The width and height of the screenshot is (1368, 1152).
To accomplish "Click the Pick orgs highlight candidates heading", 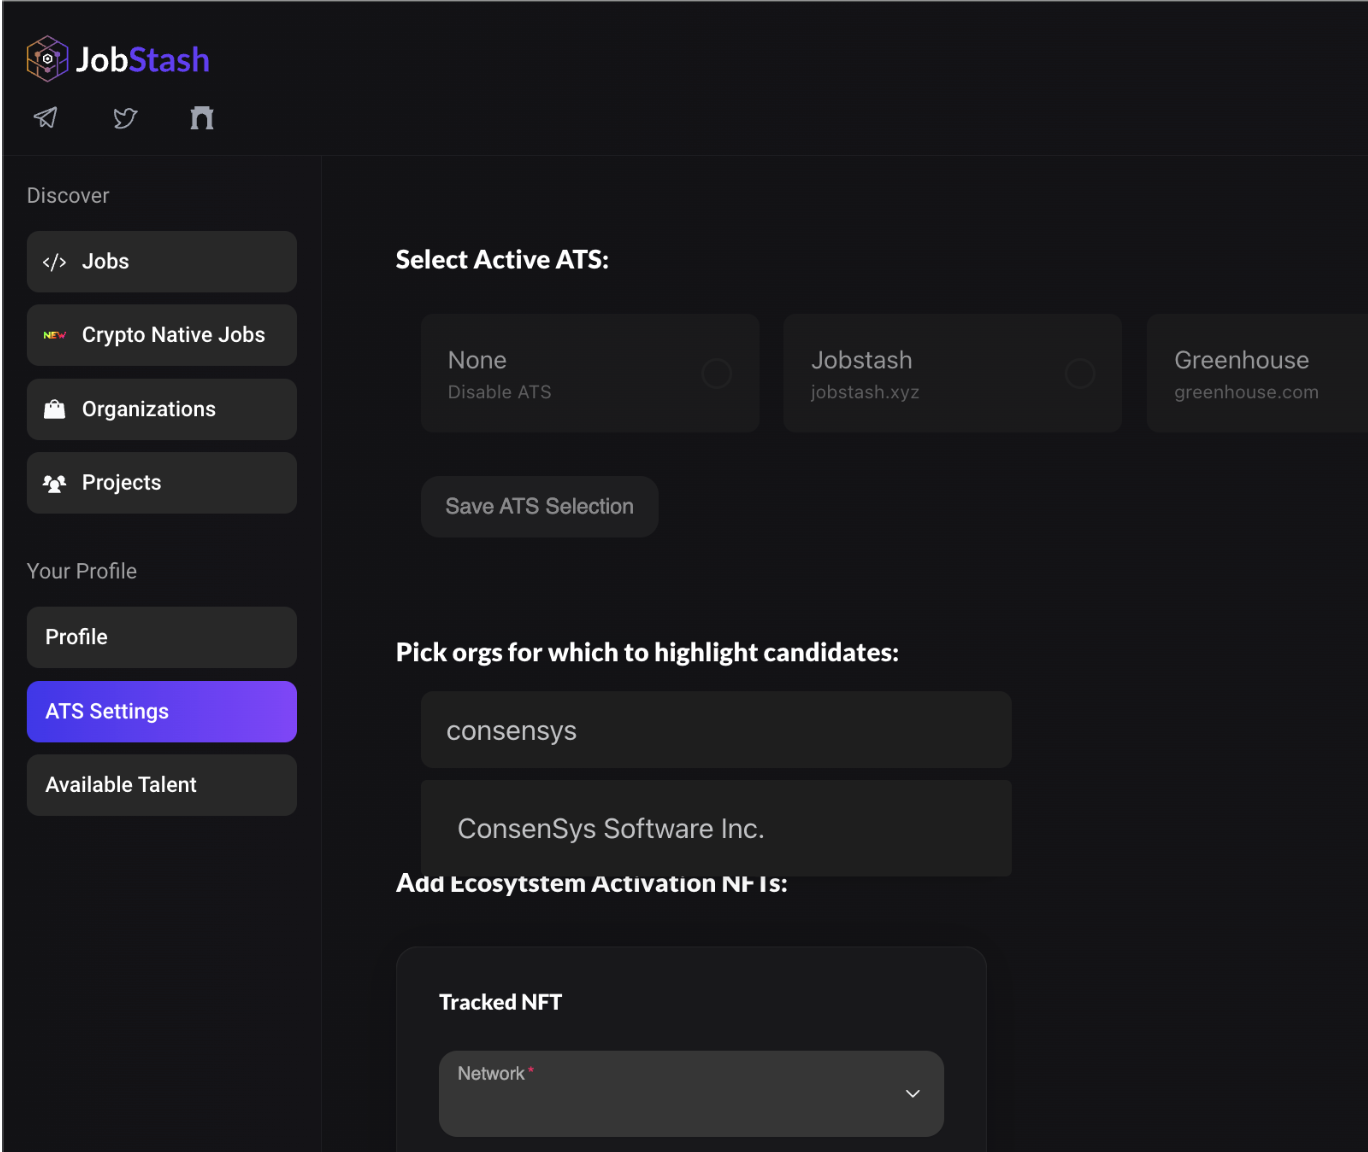I will pyautogui.click(x=647, y=653).
